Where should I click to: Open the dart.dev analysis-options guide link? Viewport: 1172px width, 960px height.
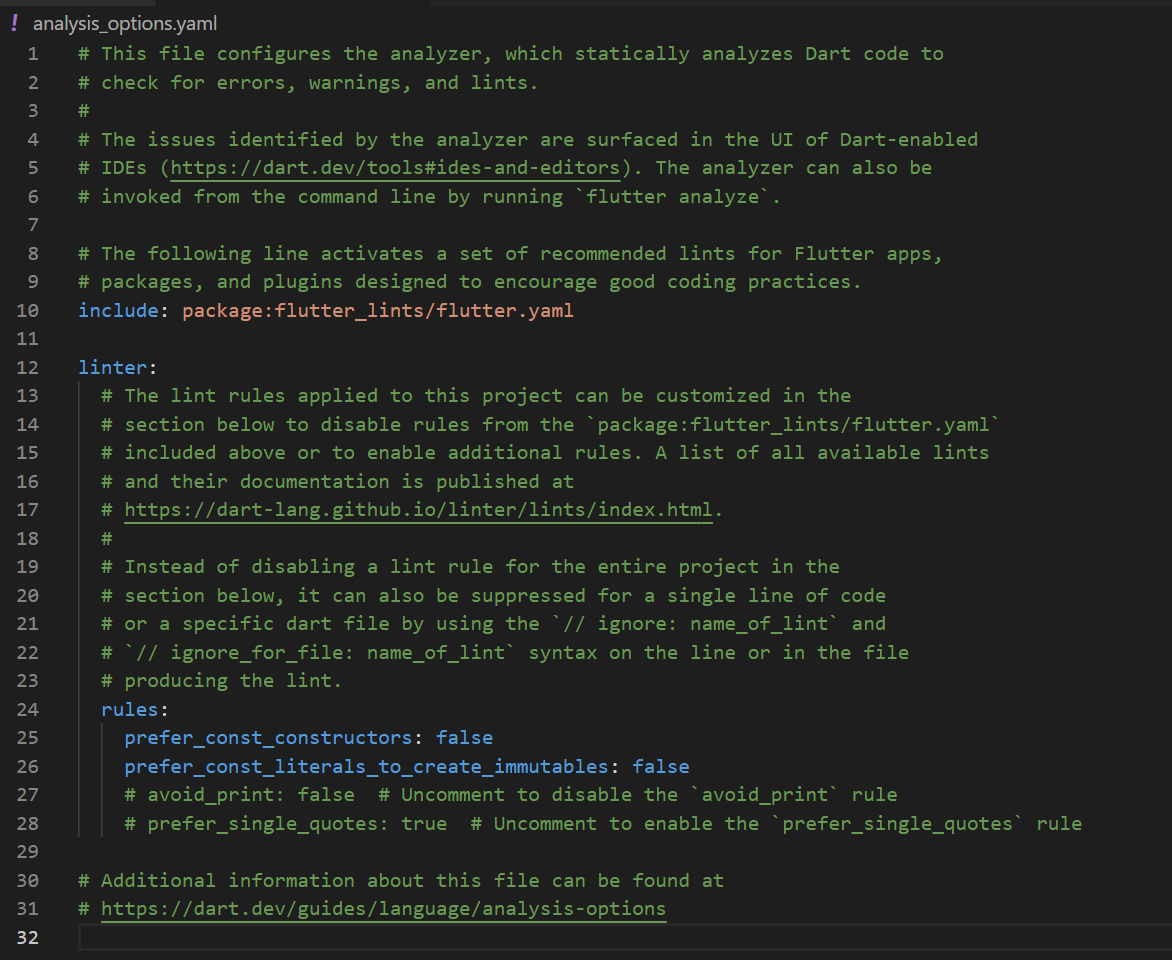tap(383, 909)
